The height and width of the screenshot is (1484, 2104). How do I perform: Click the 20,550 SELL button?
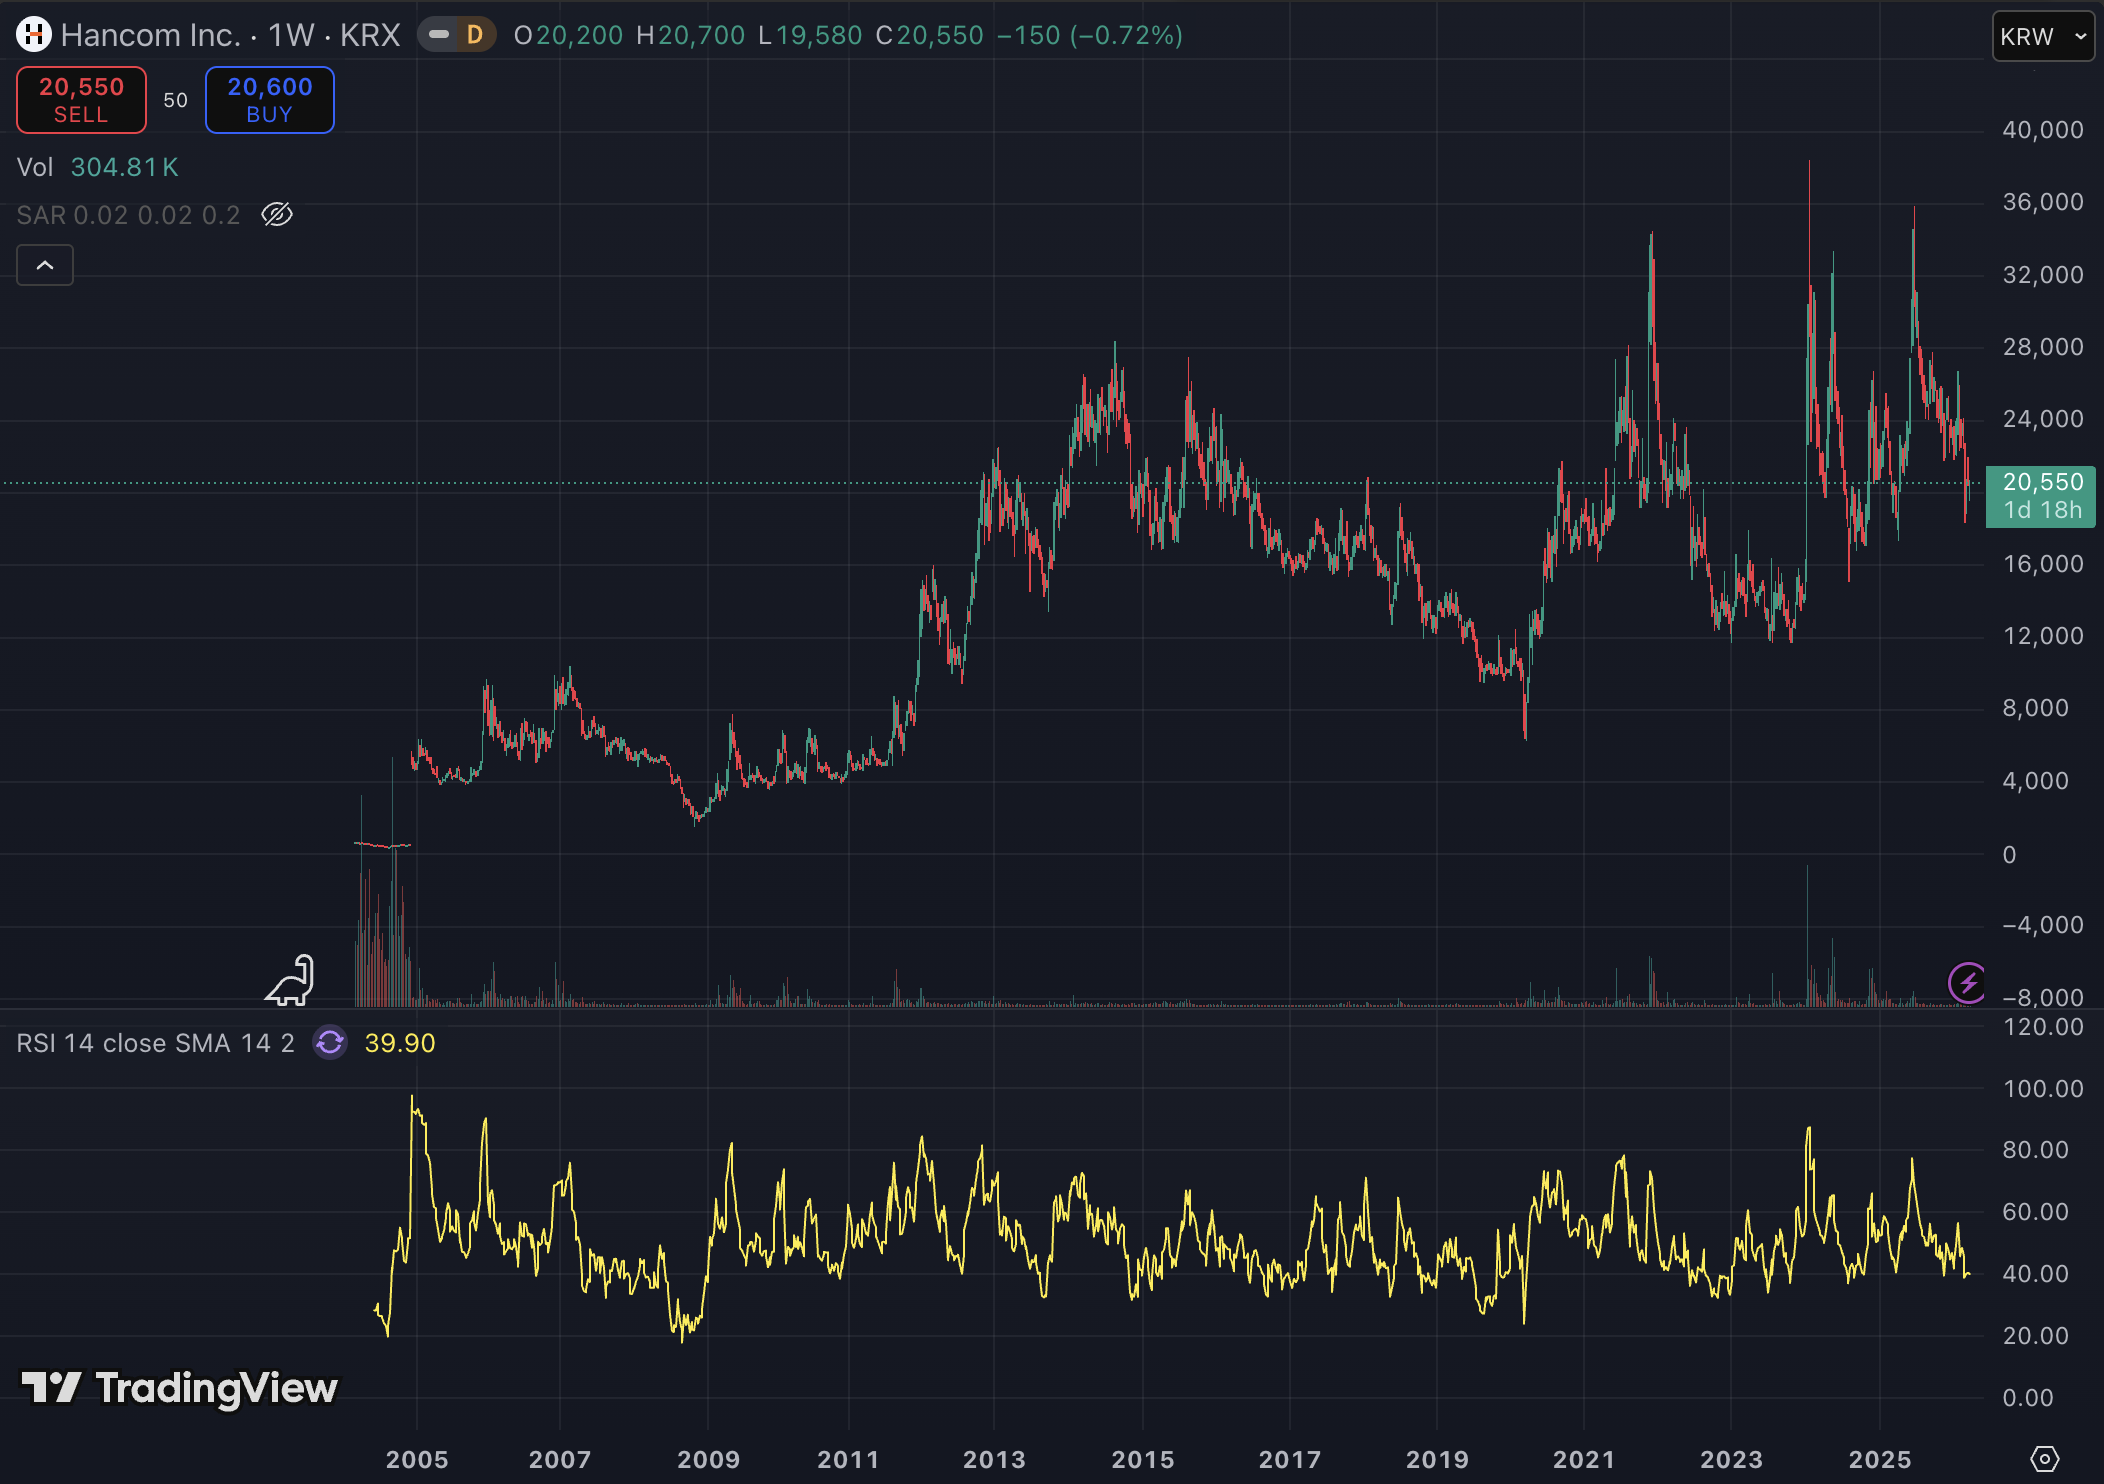pyautogui.click(x=81, y=100)
